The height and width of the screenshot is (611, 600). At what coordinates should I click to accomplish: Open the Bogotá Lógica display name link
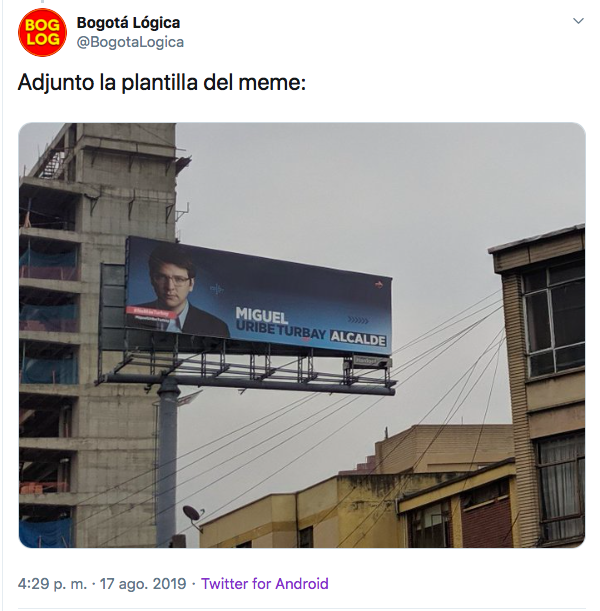[128, 23]
